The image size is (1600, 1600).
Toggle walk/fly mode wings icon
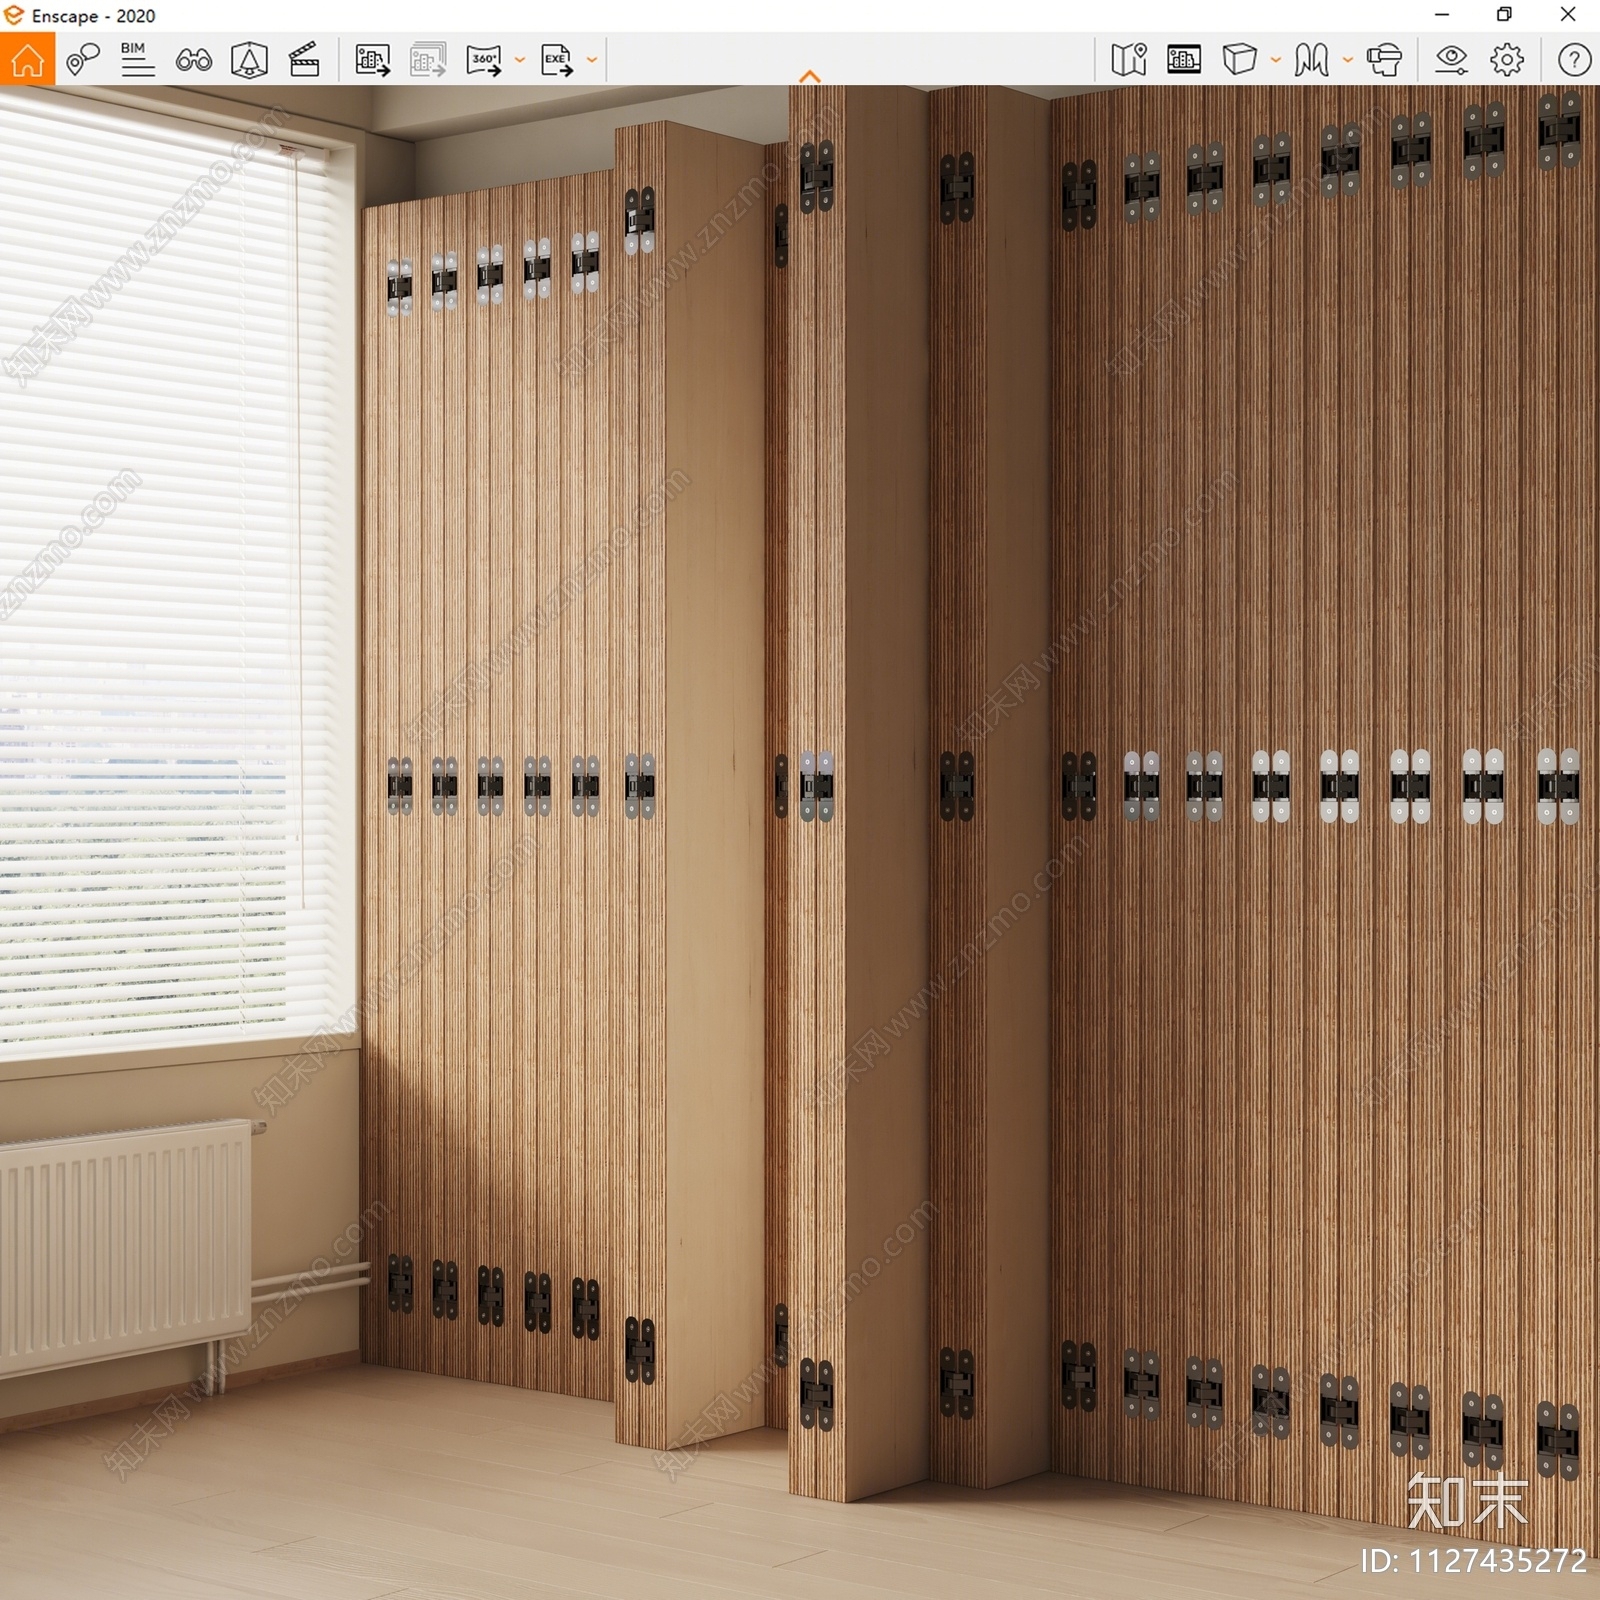coord(1311,60)
